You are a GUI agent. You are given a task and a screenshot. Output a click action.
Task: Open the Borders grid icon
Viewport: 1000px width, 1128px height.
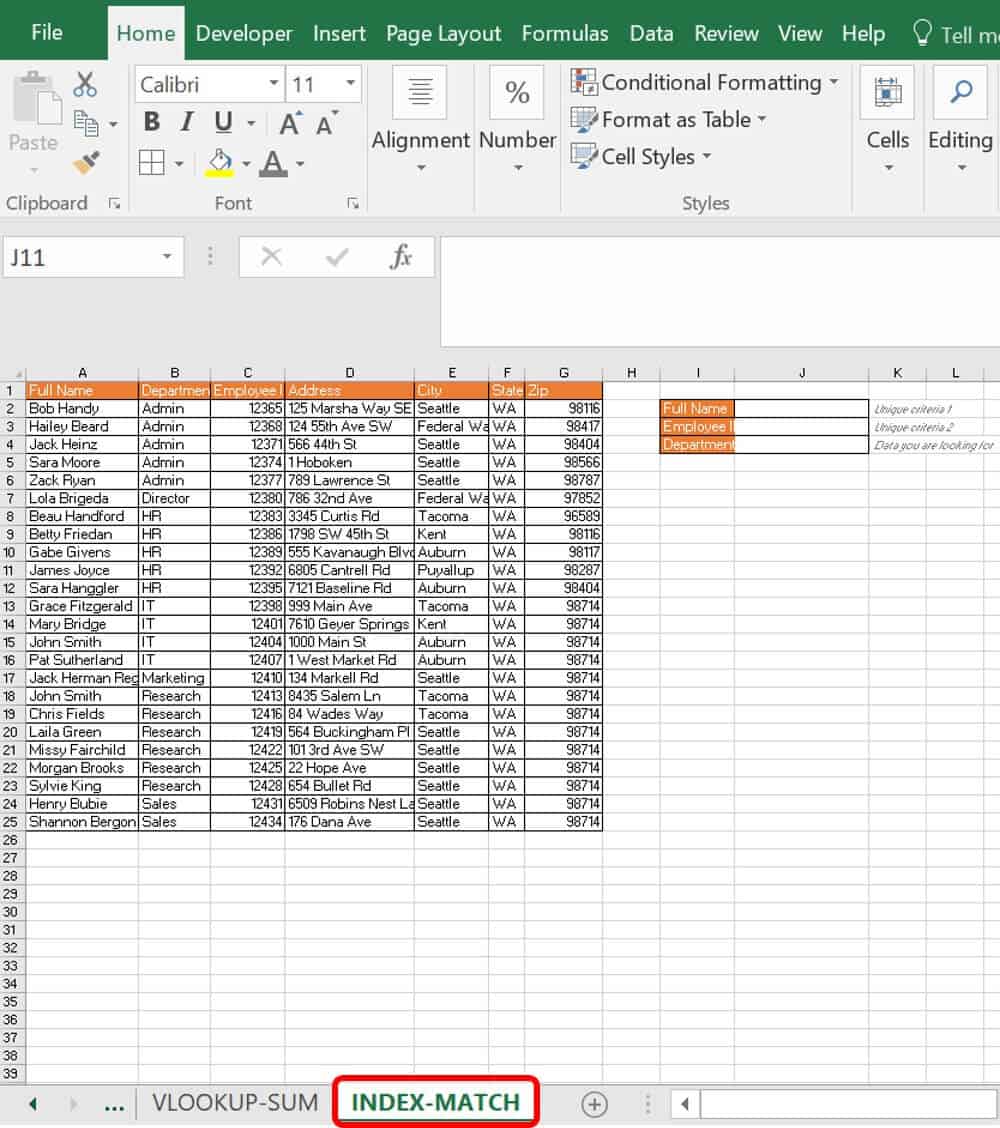(x=151, y=162)
